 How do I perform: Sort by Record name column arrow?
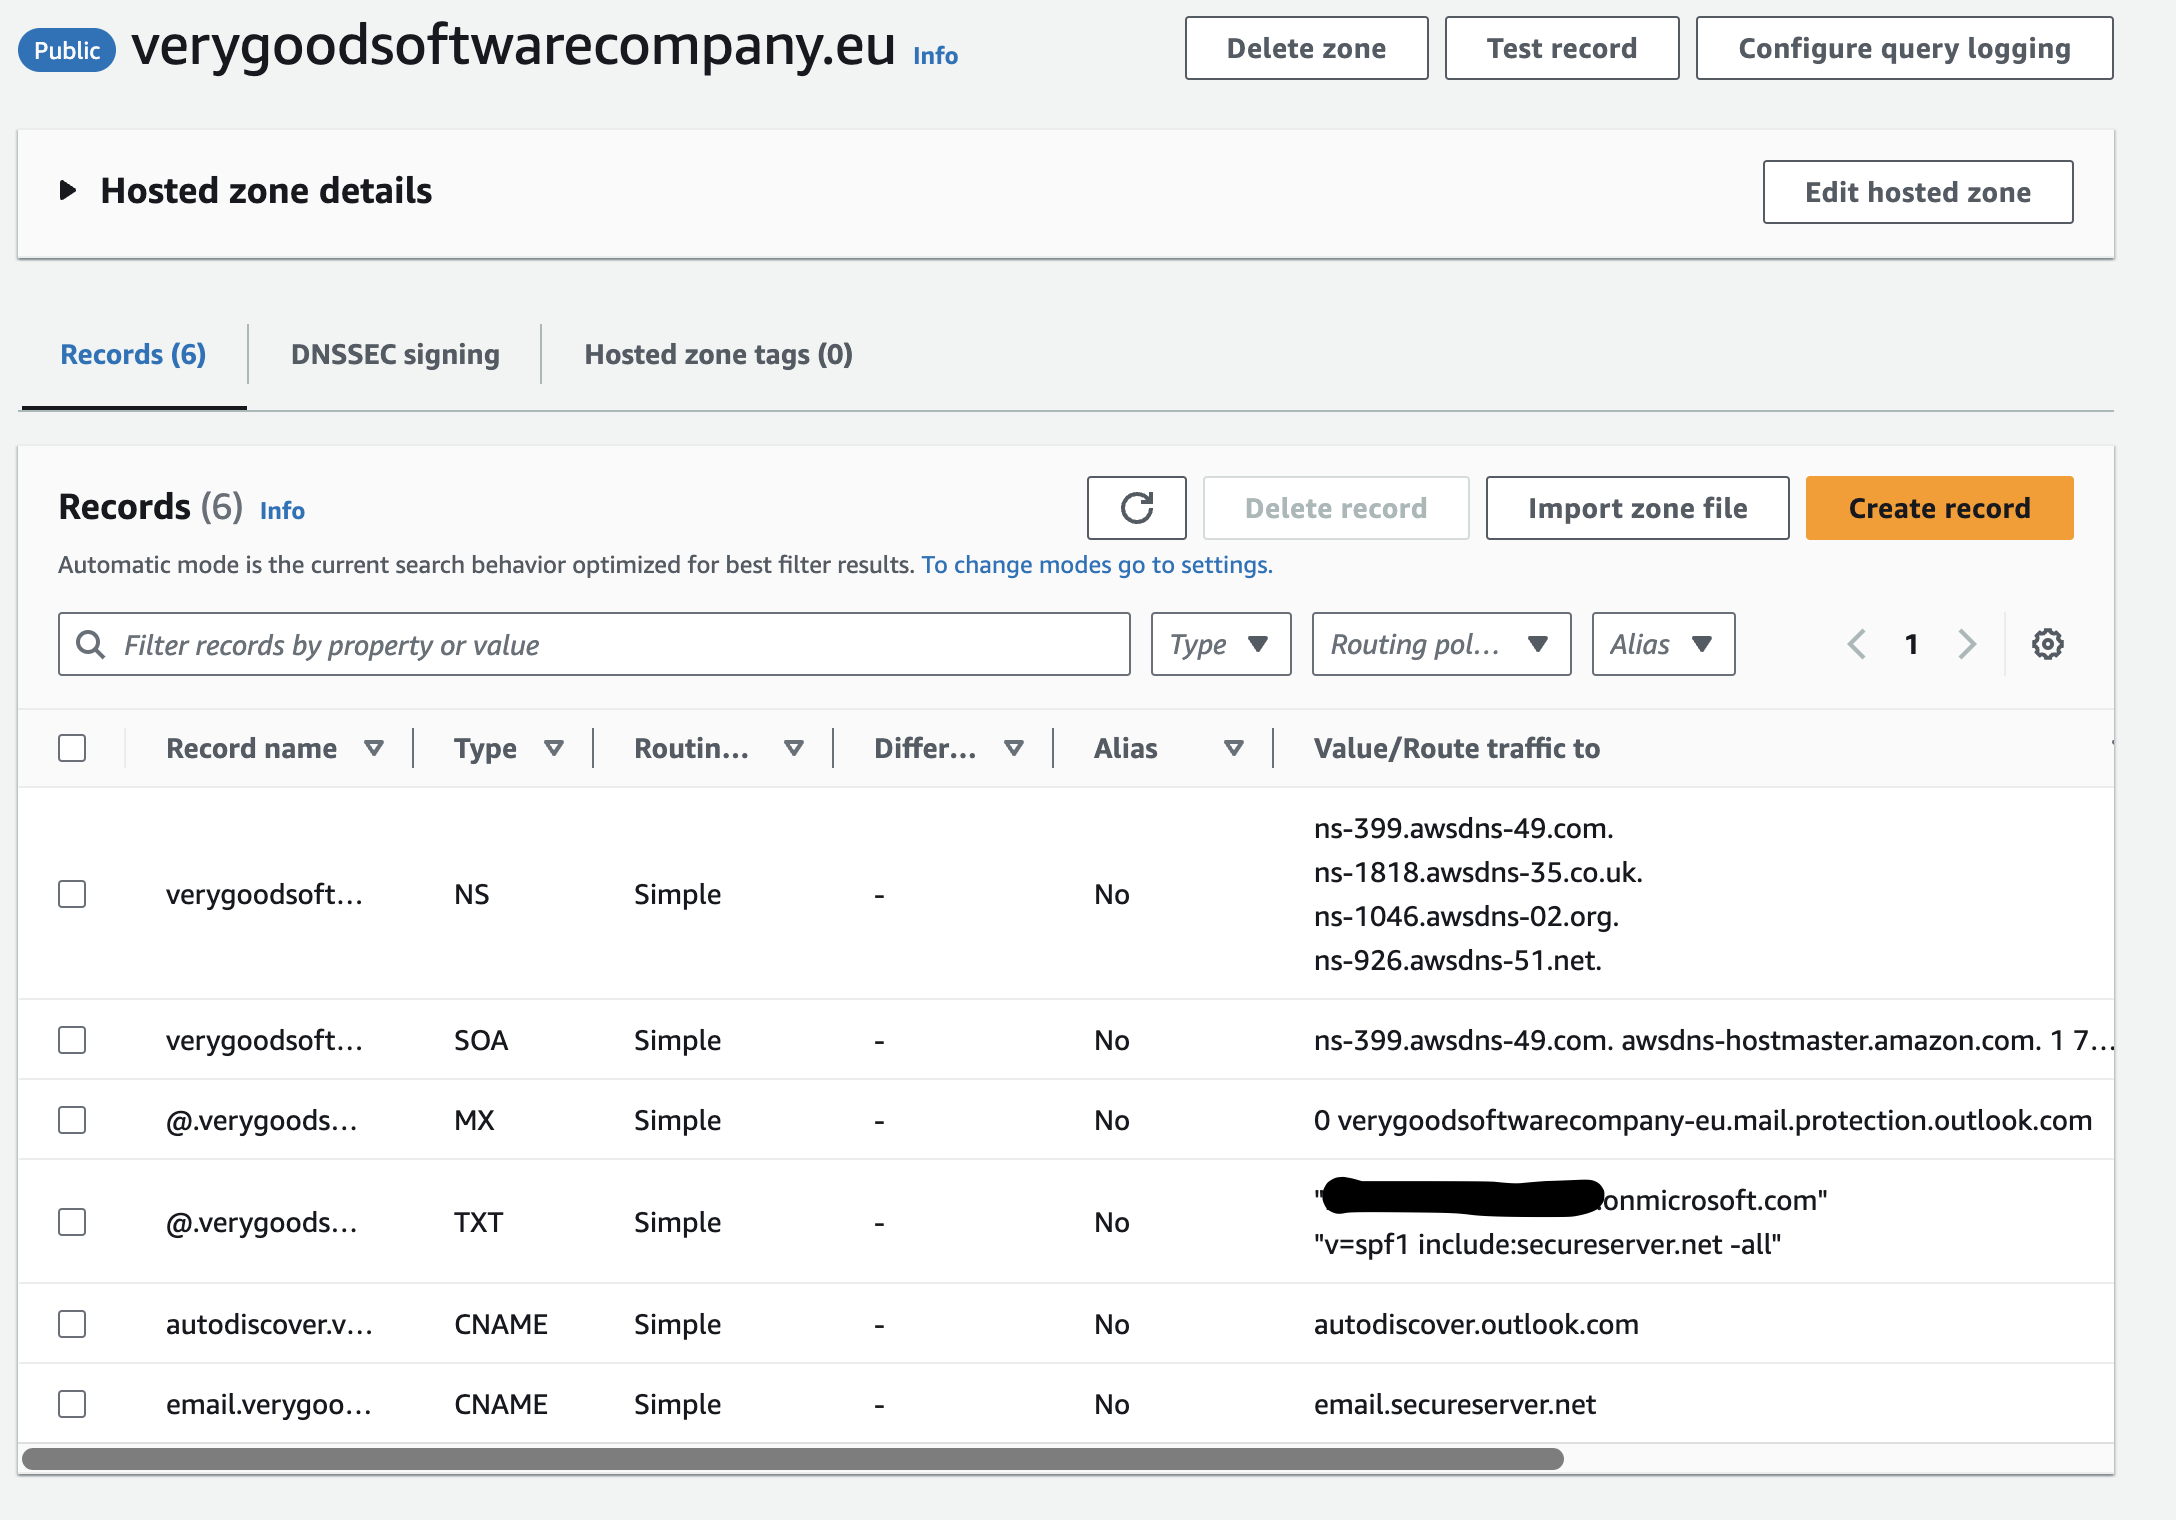coord(374,748)
